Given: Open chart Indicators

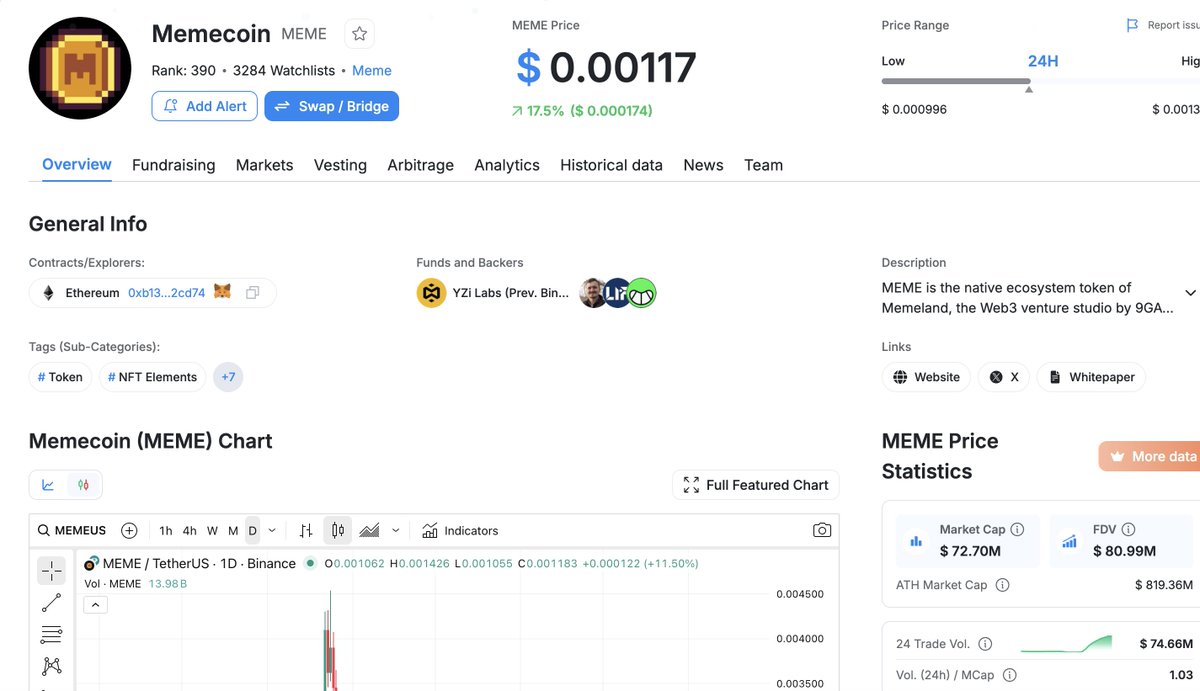Looking at the screenshot, I should (x=460, y=531).
